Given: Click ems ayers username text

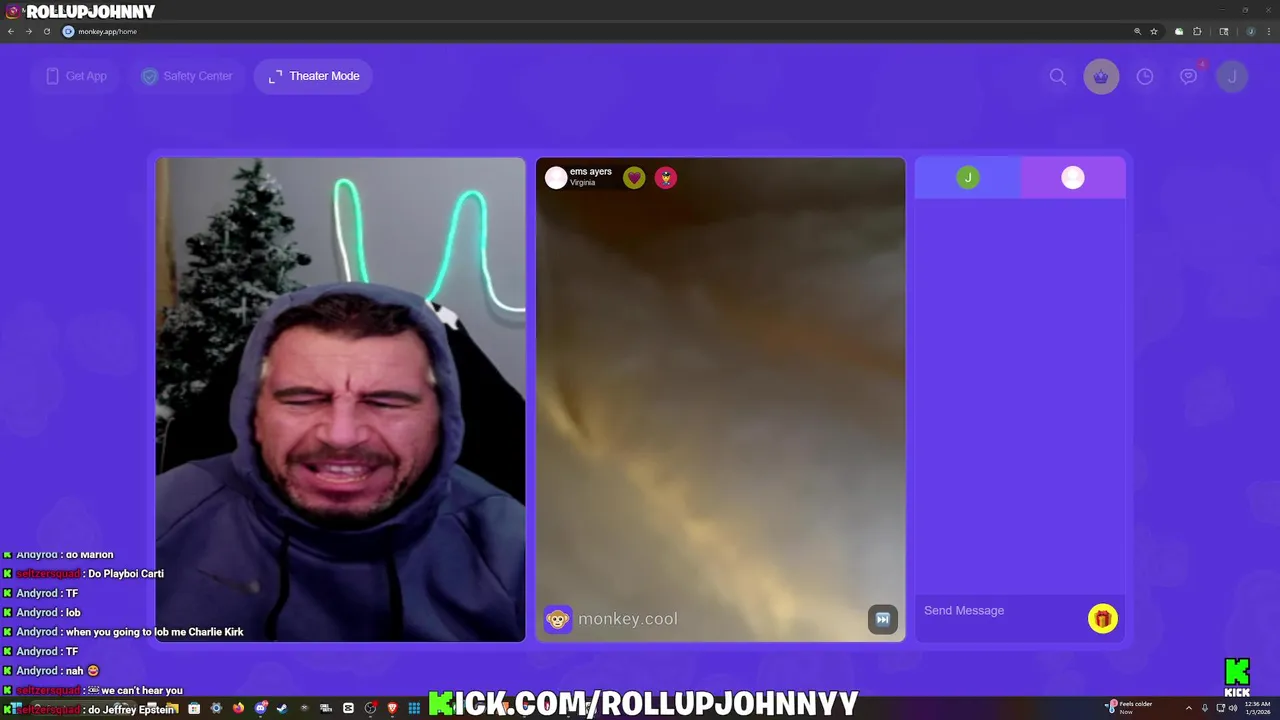Looking at the screenshot, I should [x=590, y=172].
